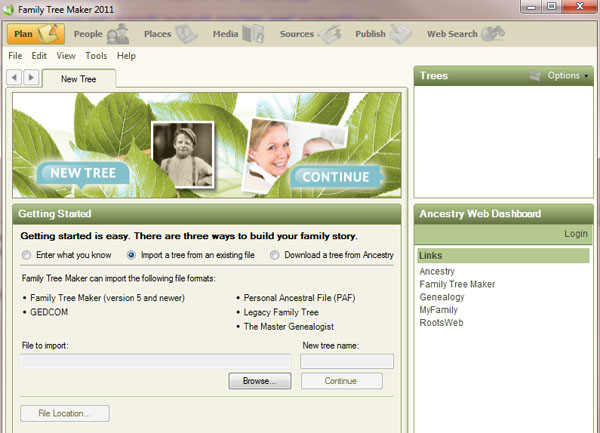The image size is (600, 433).
Task: Click the vintage boy photo thumbnail
Action: tap(183, 155)
